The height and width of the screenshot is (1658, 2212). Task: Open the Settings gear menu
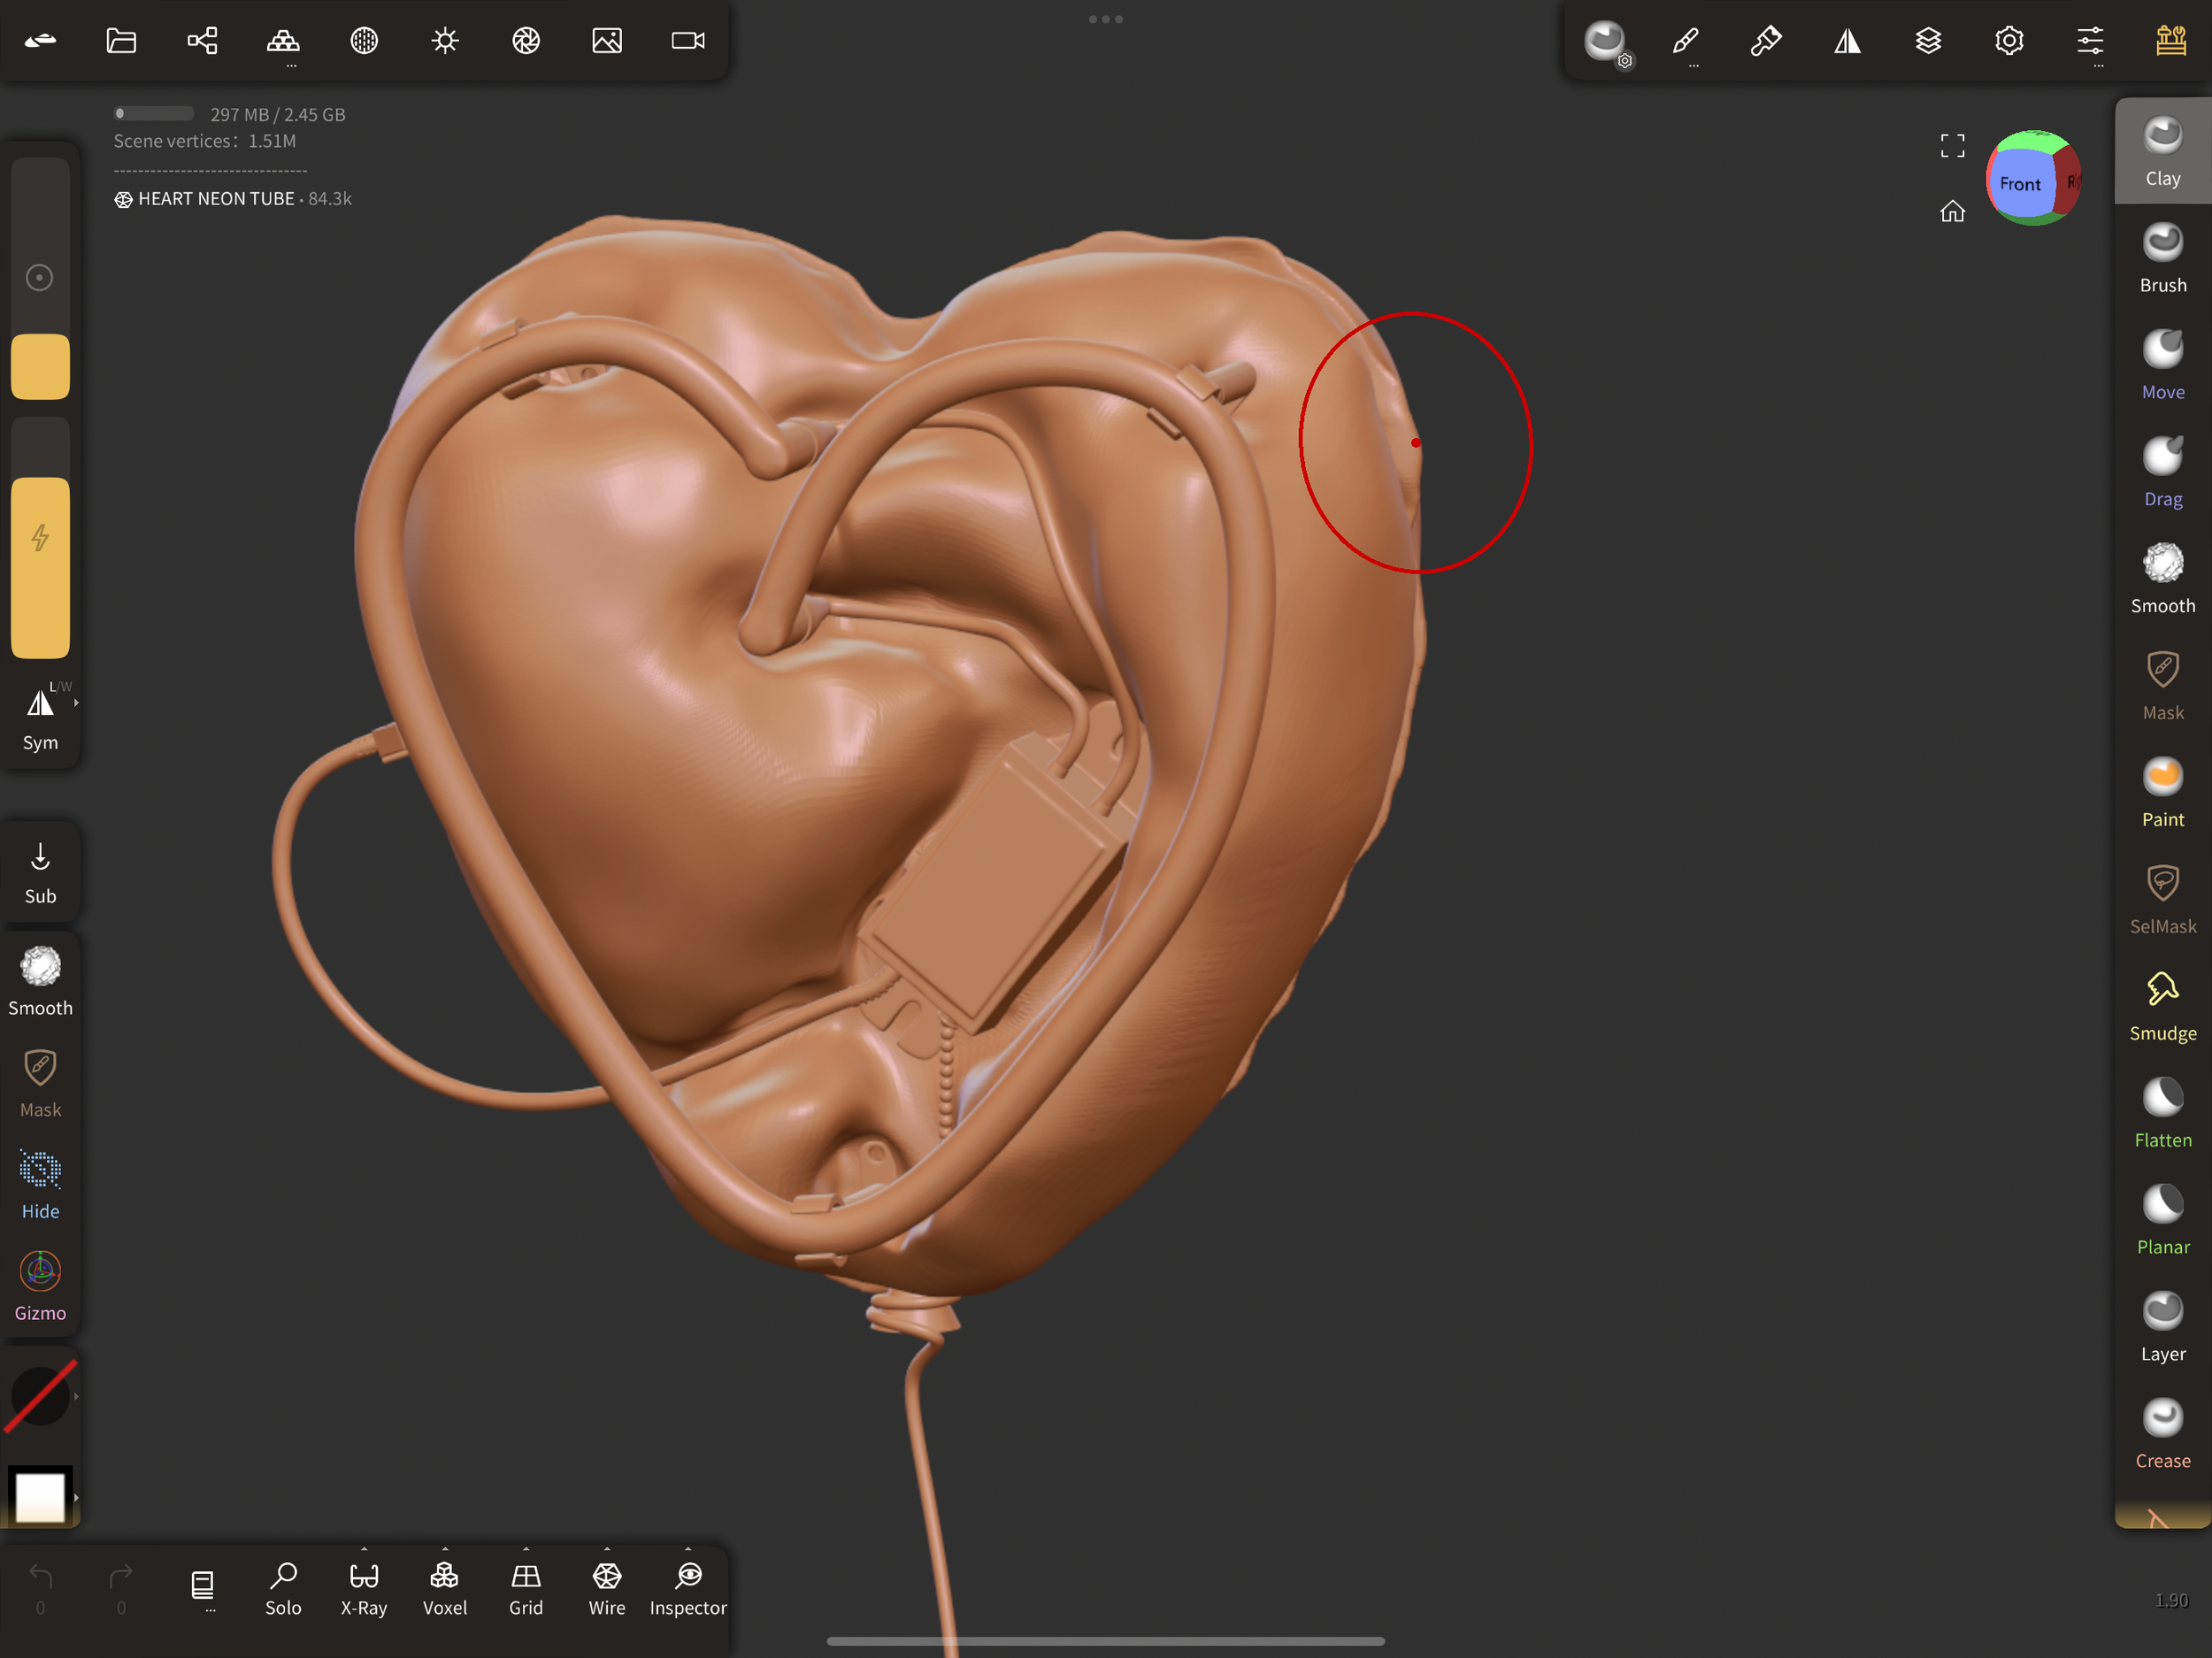(2009, 41)
